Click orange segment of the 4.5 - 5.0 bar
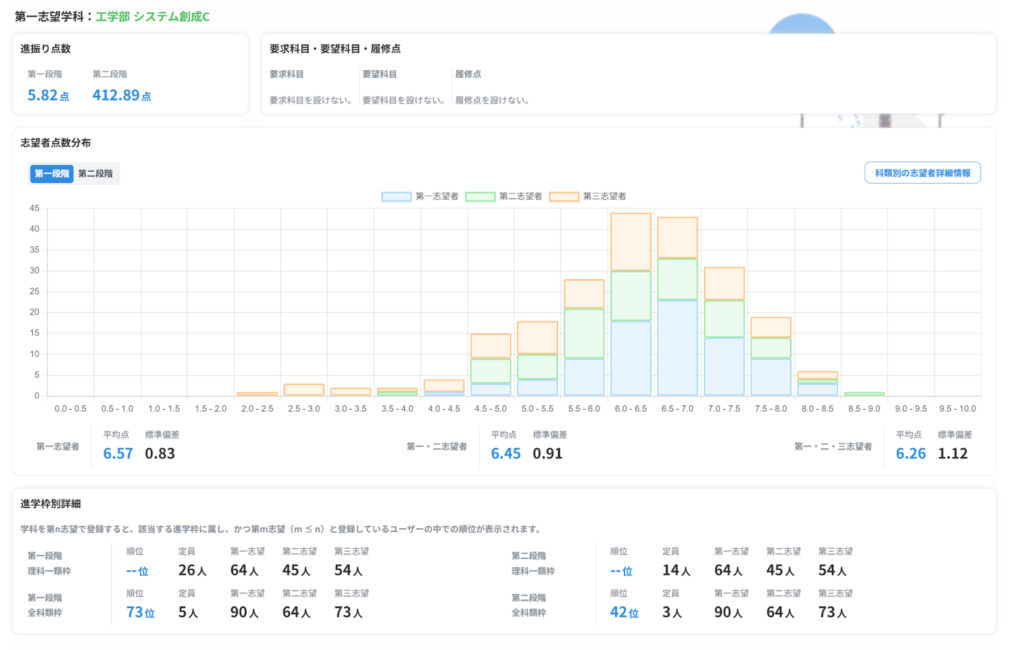The image size is (1024, 650). coord(491,346)
